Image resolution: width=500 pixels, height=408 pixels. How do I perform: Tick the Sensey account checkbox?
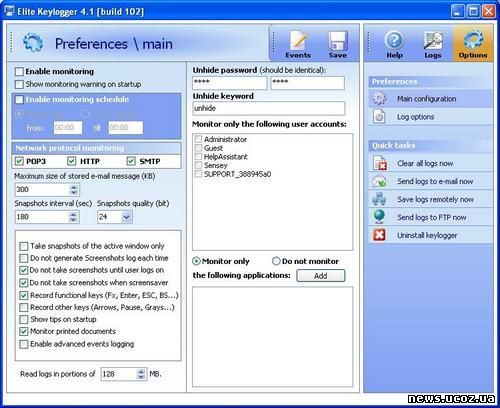(198, 165)
